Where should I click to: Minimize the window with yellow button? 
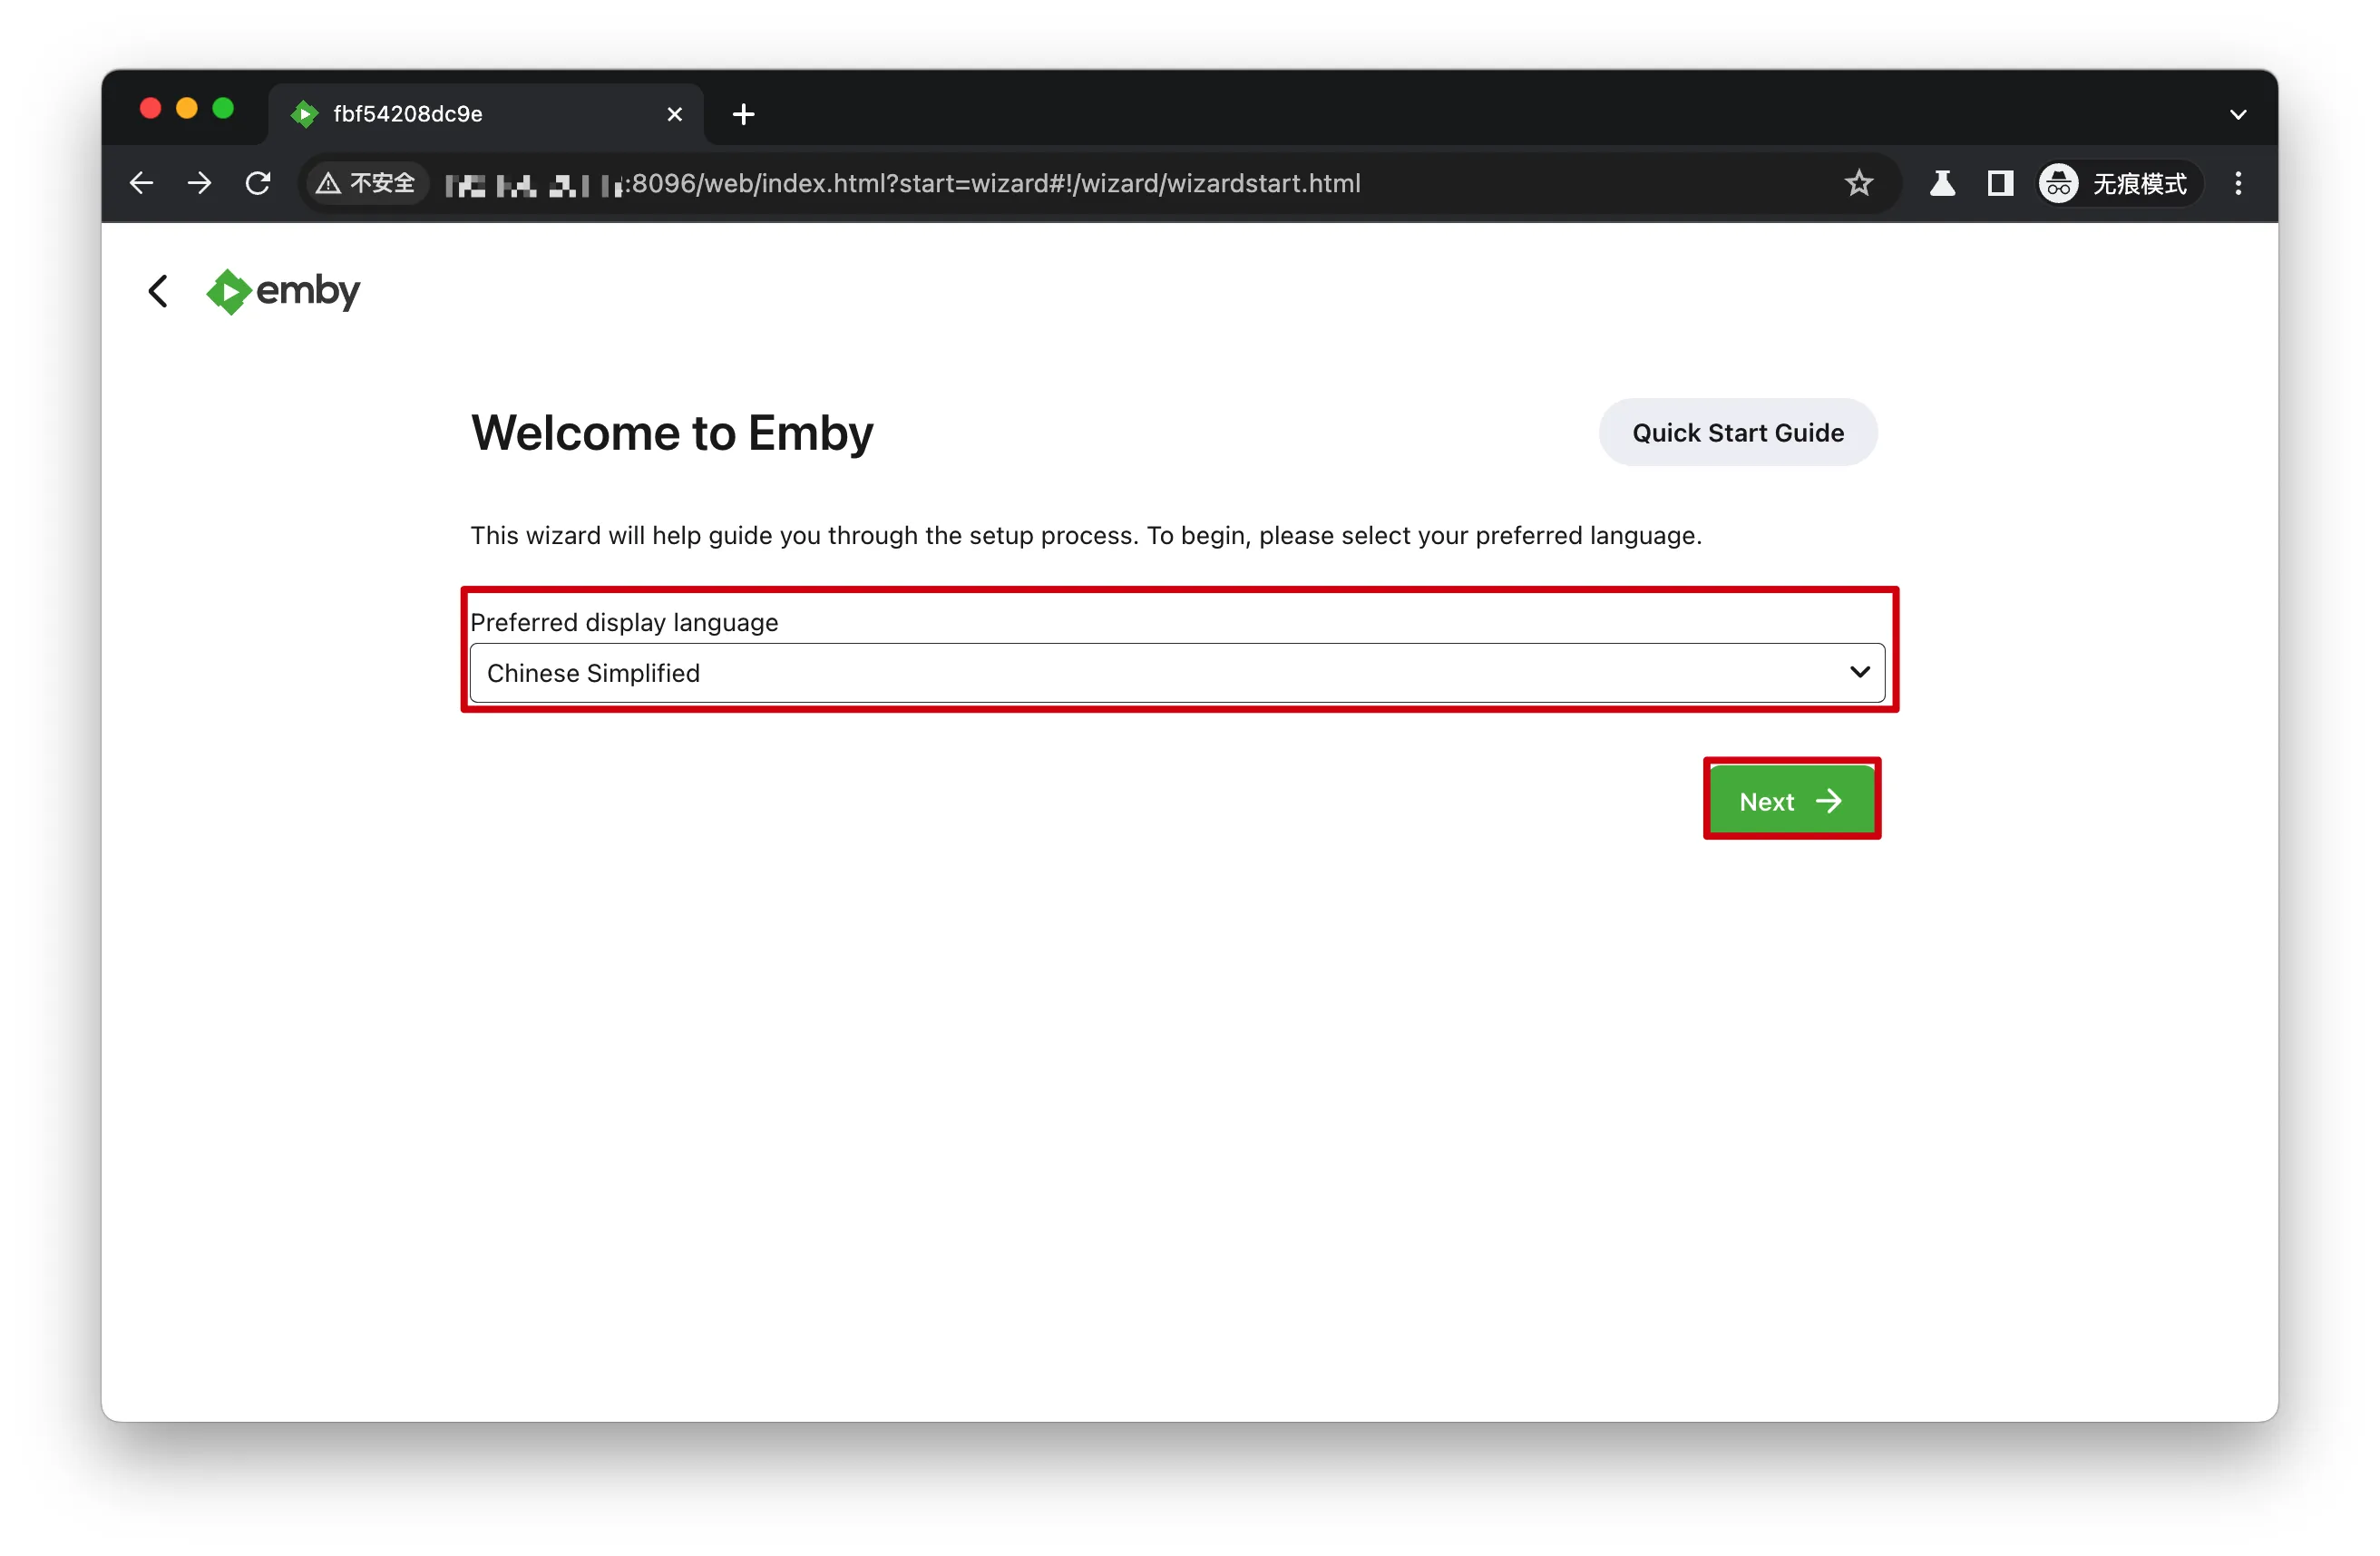[187, 108]
